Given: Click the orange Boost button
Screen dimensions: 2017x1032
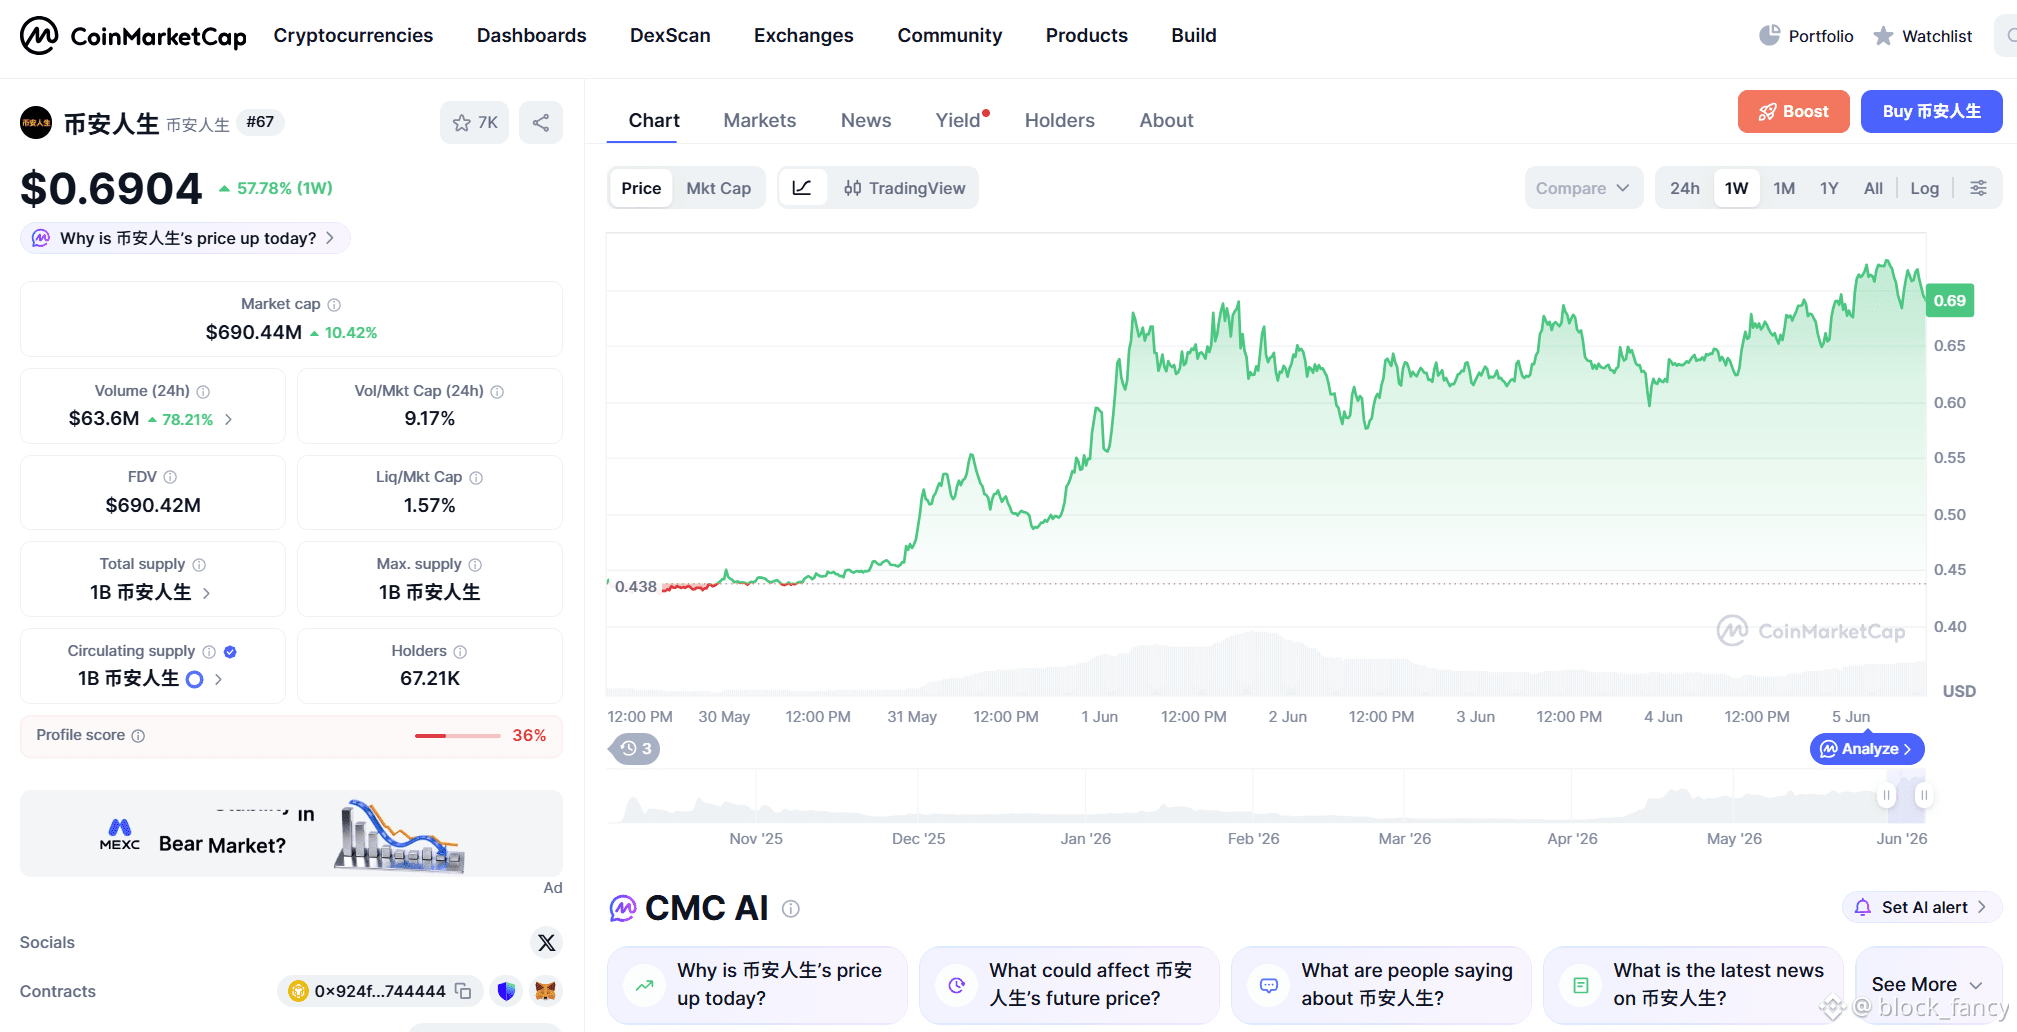Looking at the screenshot, I should 1793,111.
